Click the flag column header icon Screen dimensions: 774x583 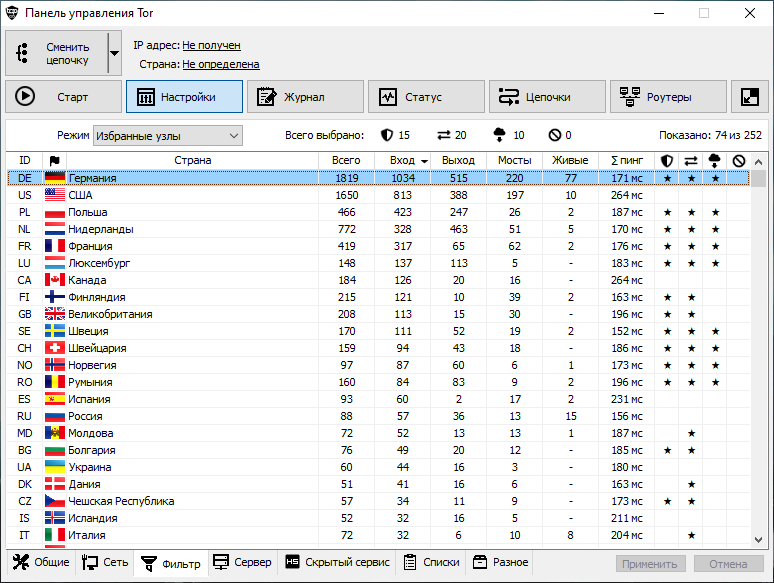[54, 160]
